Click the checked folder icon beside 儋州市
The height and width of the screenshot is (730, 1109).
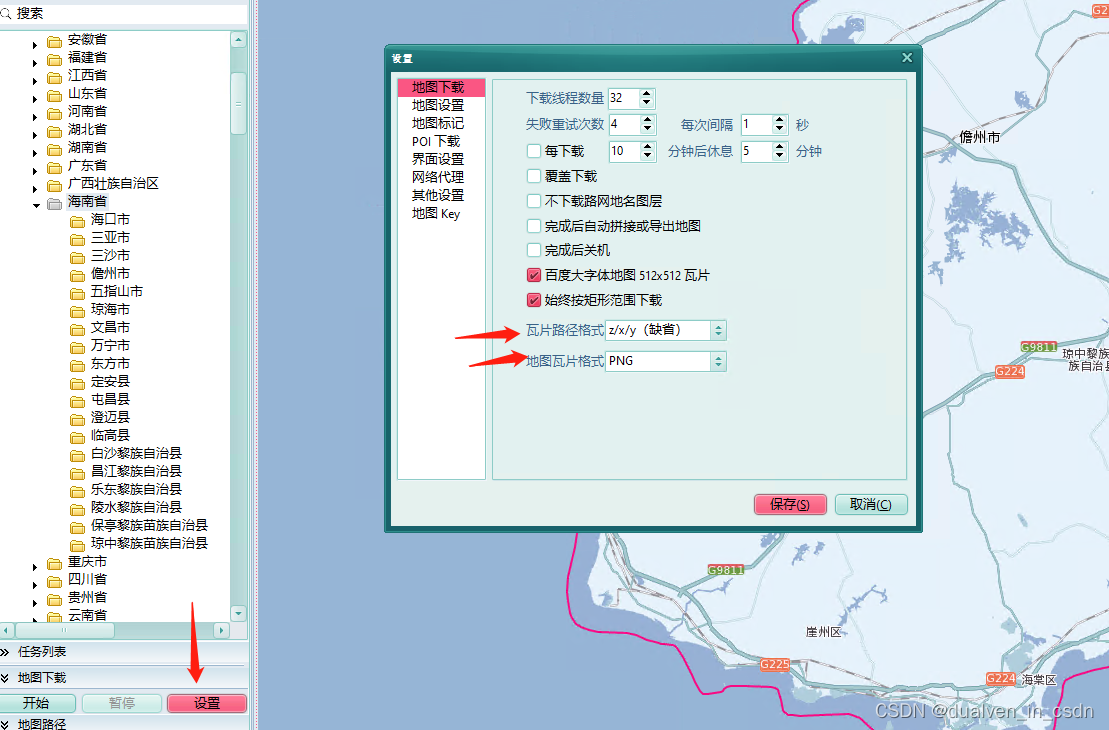tap(78, 273)
